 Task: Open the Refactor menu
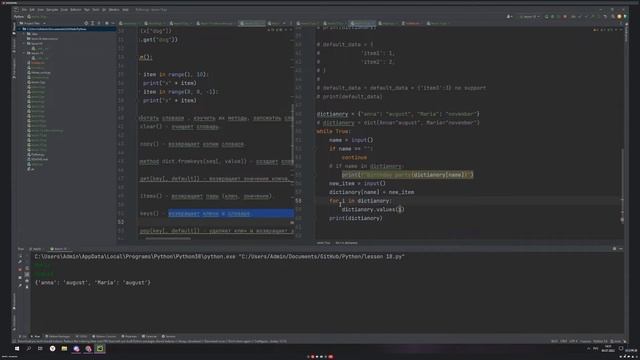(76, 9)
